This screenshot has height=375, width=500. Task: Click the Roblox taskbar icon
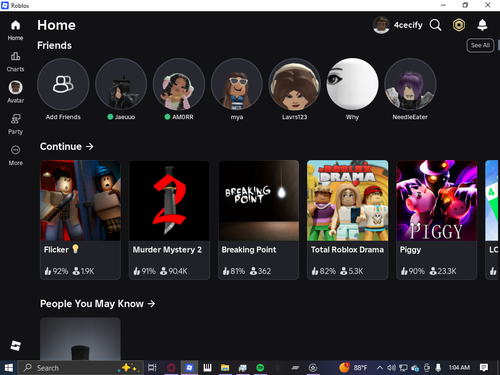[x=189, y=368]
